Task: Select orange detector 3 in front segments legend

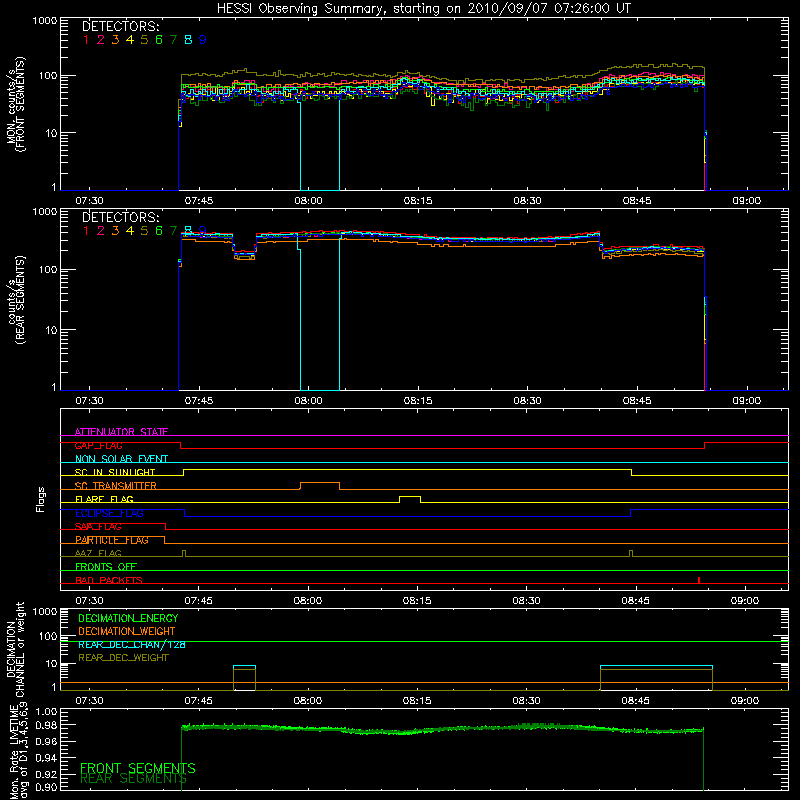Action: (x=115, y=40)
